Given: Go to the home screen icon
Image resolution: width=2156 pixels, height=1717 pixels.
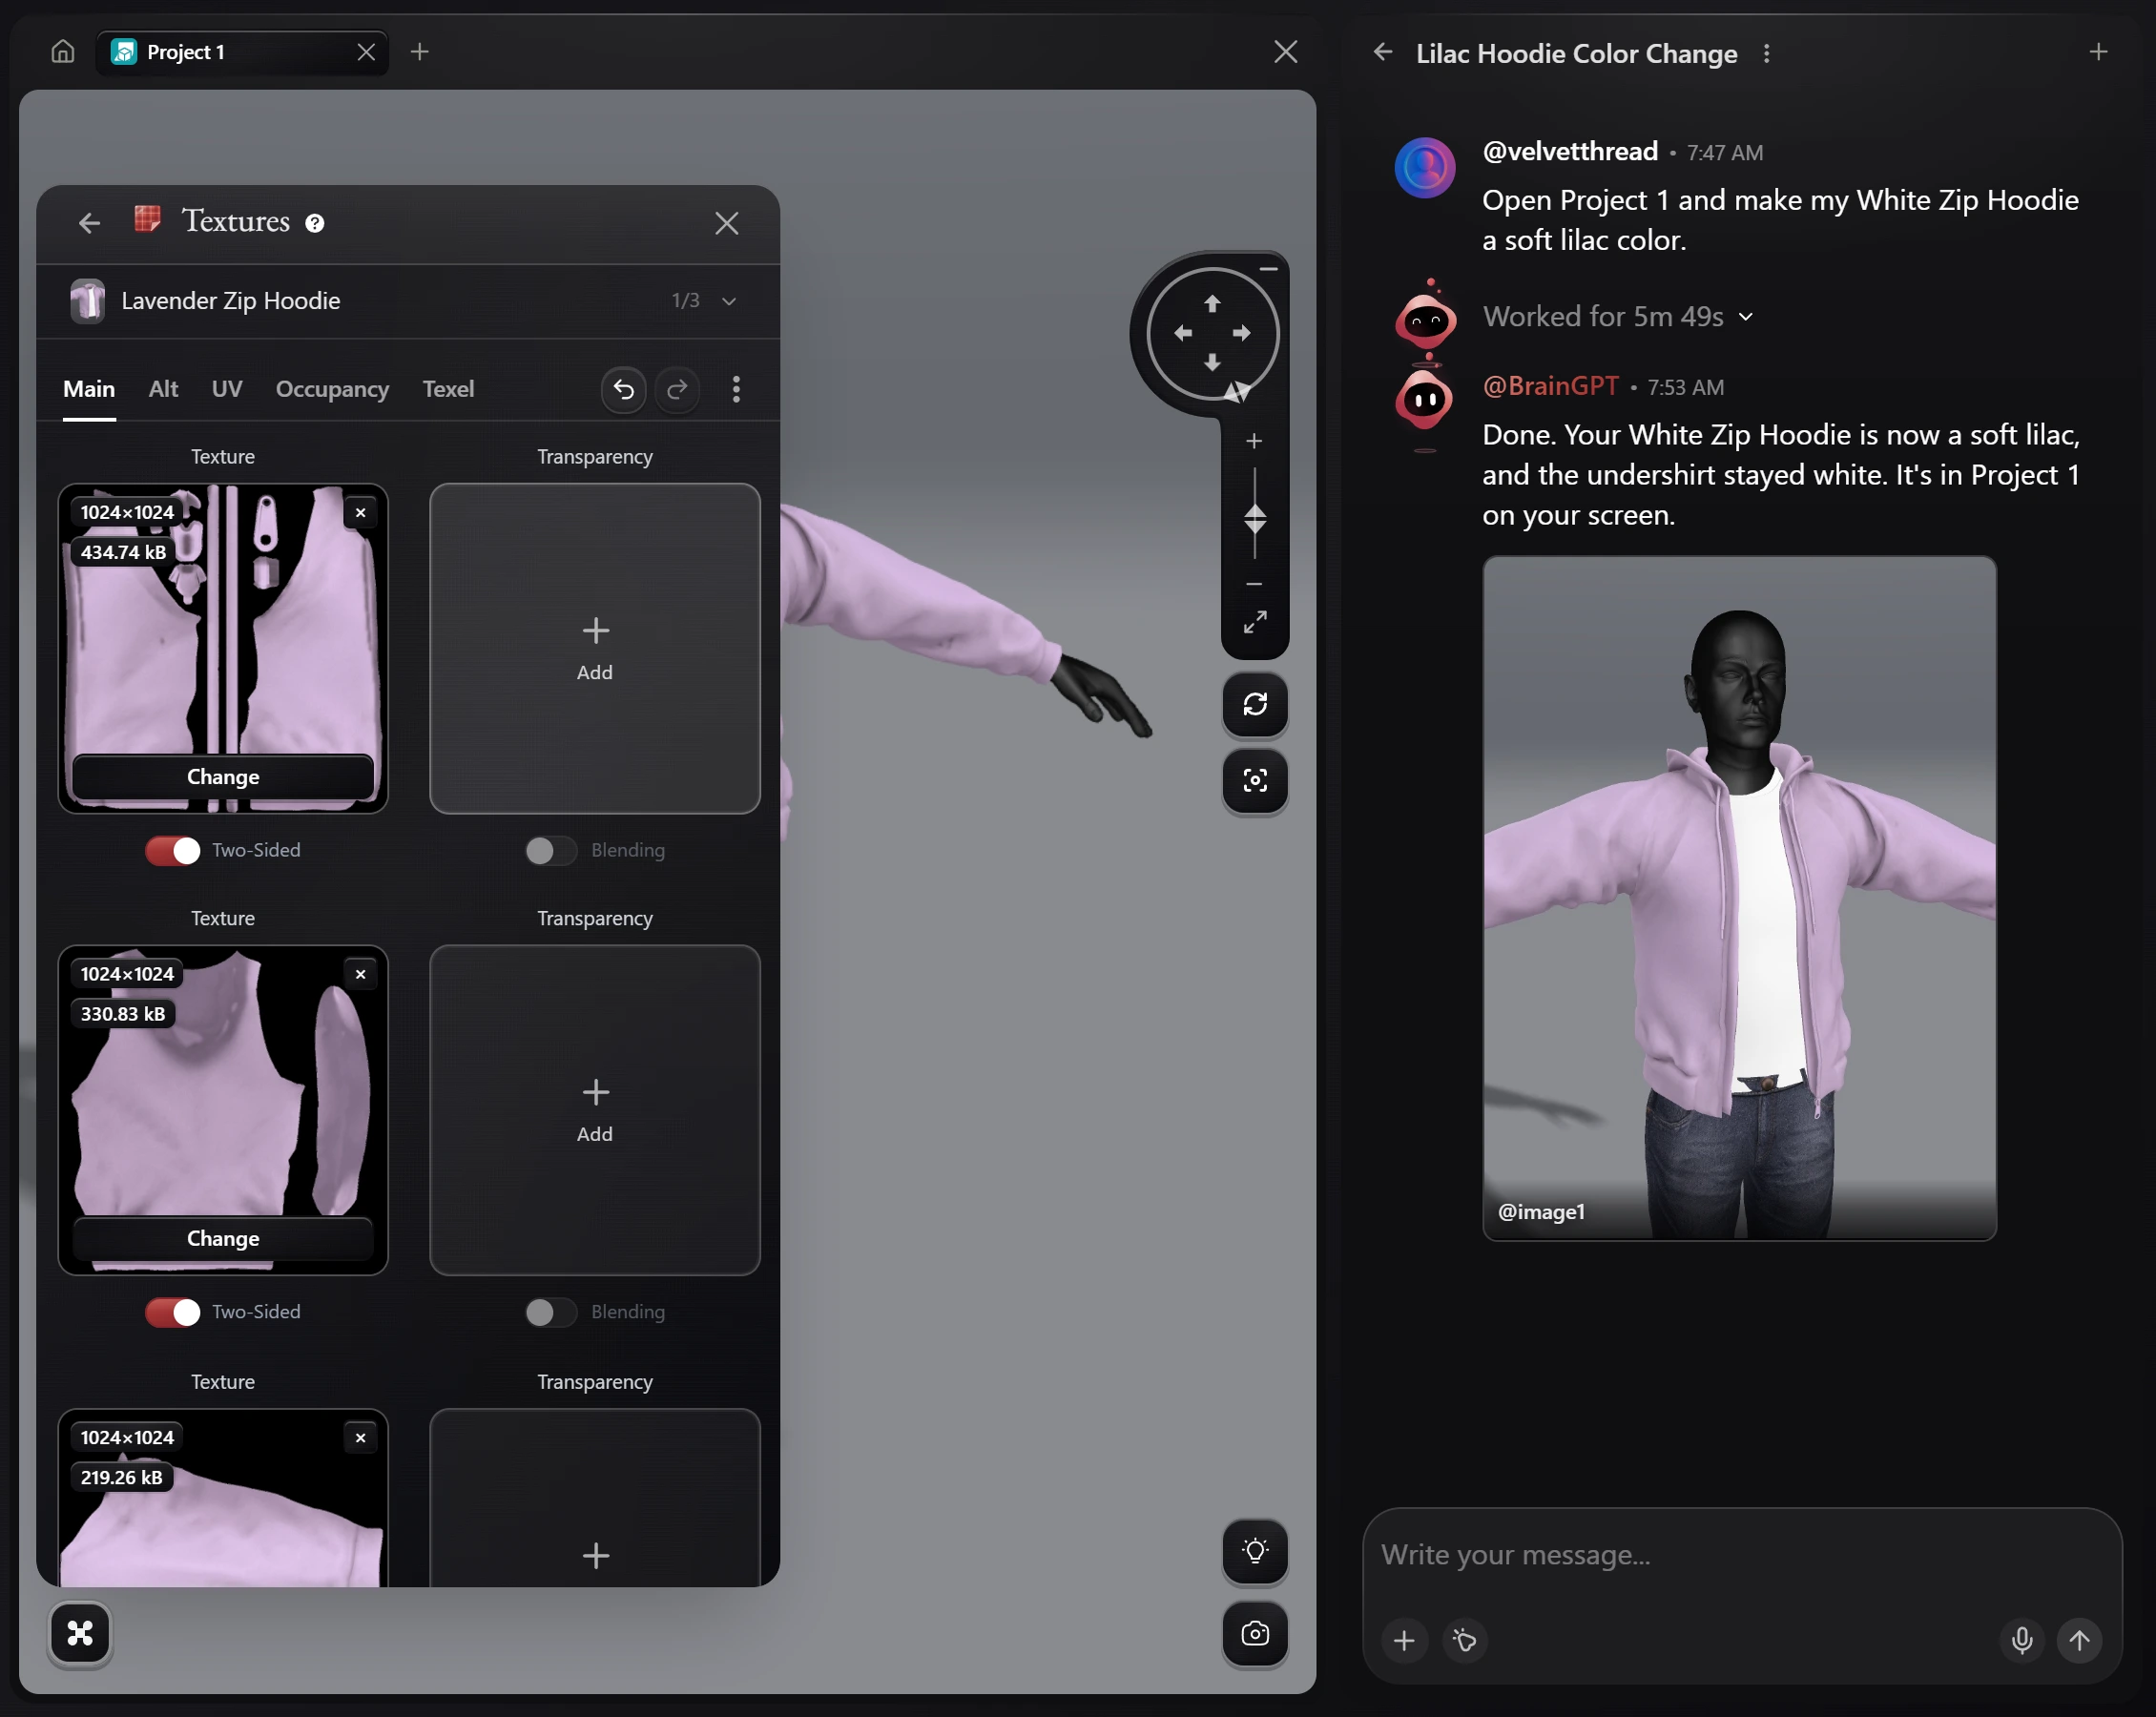Looking at the screenshot, I should click(x=63, y=51).
